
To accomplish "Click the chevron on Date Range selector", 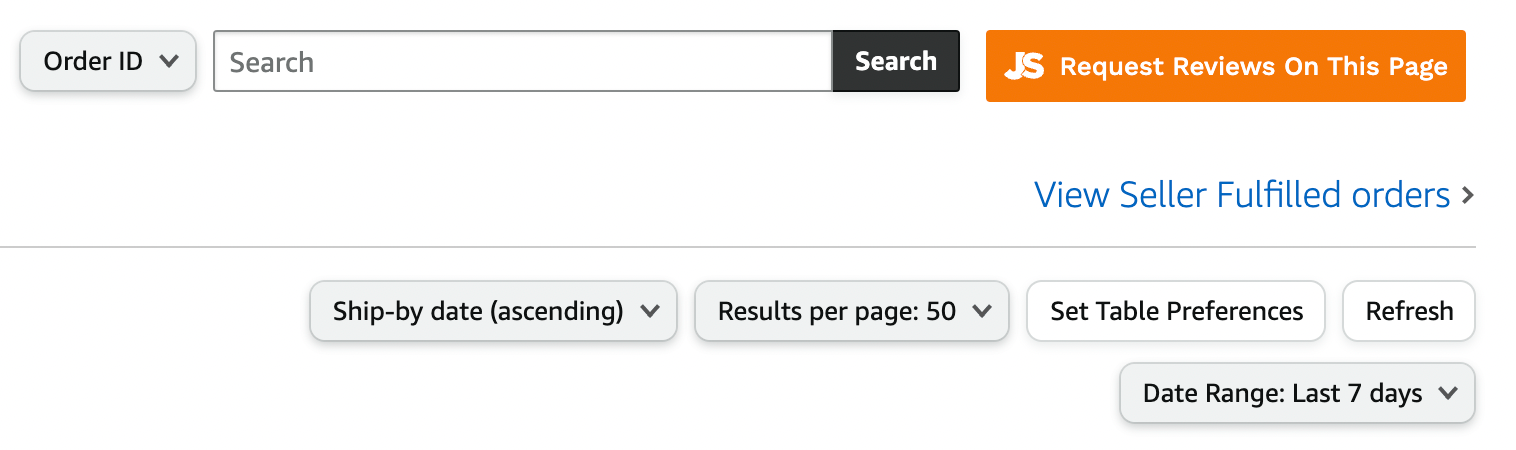I will pyautogui.click(x=1447, y=393).
